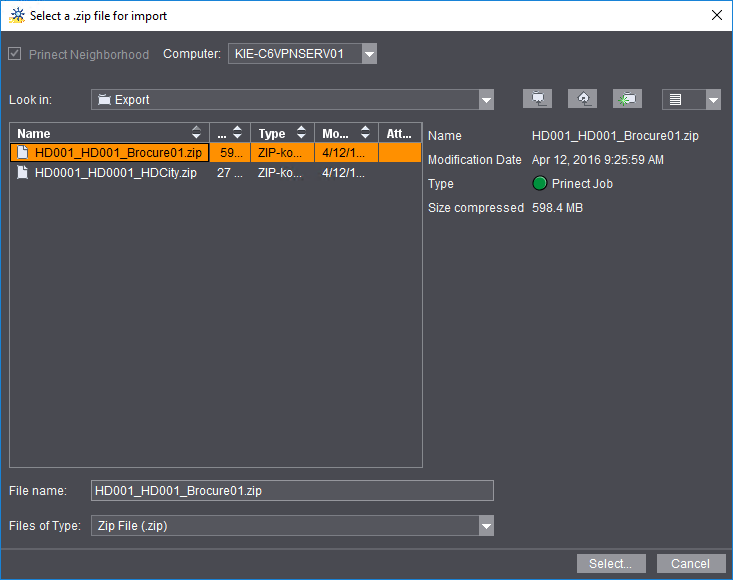Click the Cancel button
This screenshot has width=733, height=580.
pos(691,564)
